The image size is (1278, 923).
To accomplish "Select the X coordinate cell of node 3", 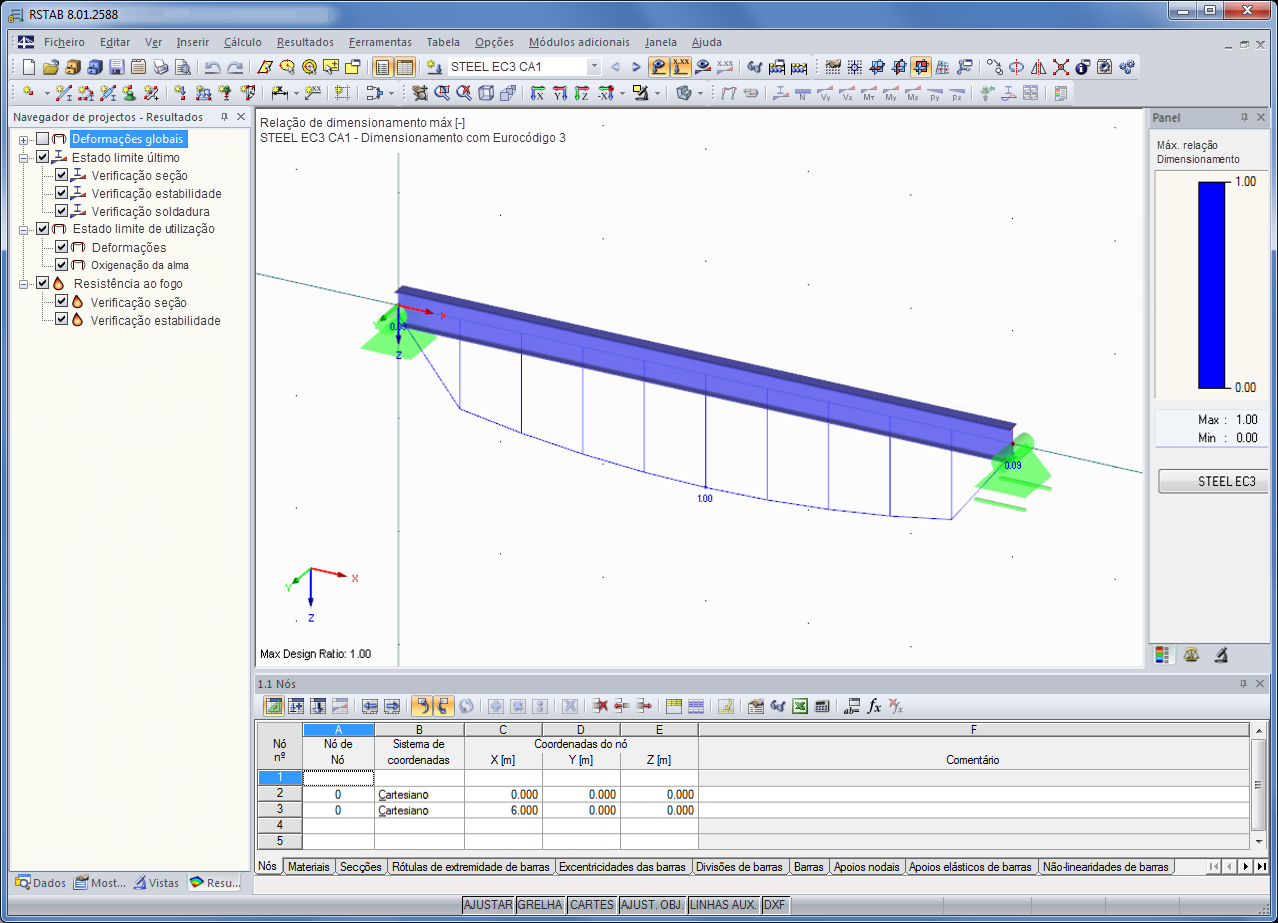I will click(504, 810).
